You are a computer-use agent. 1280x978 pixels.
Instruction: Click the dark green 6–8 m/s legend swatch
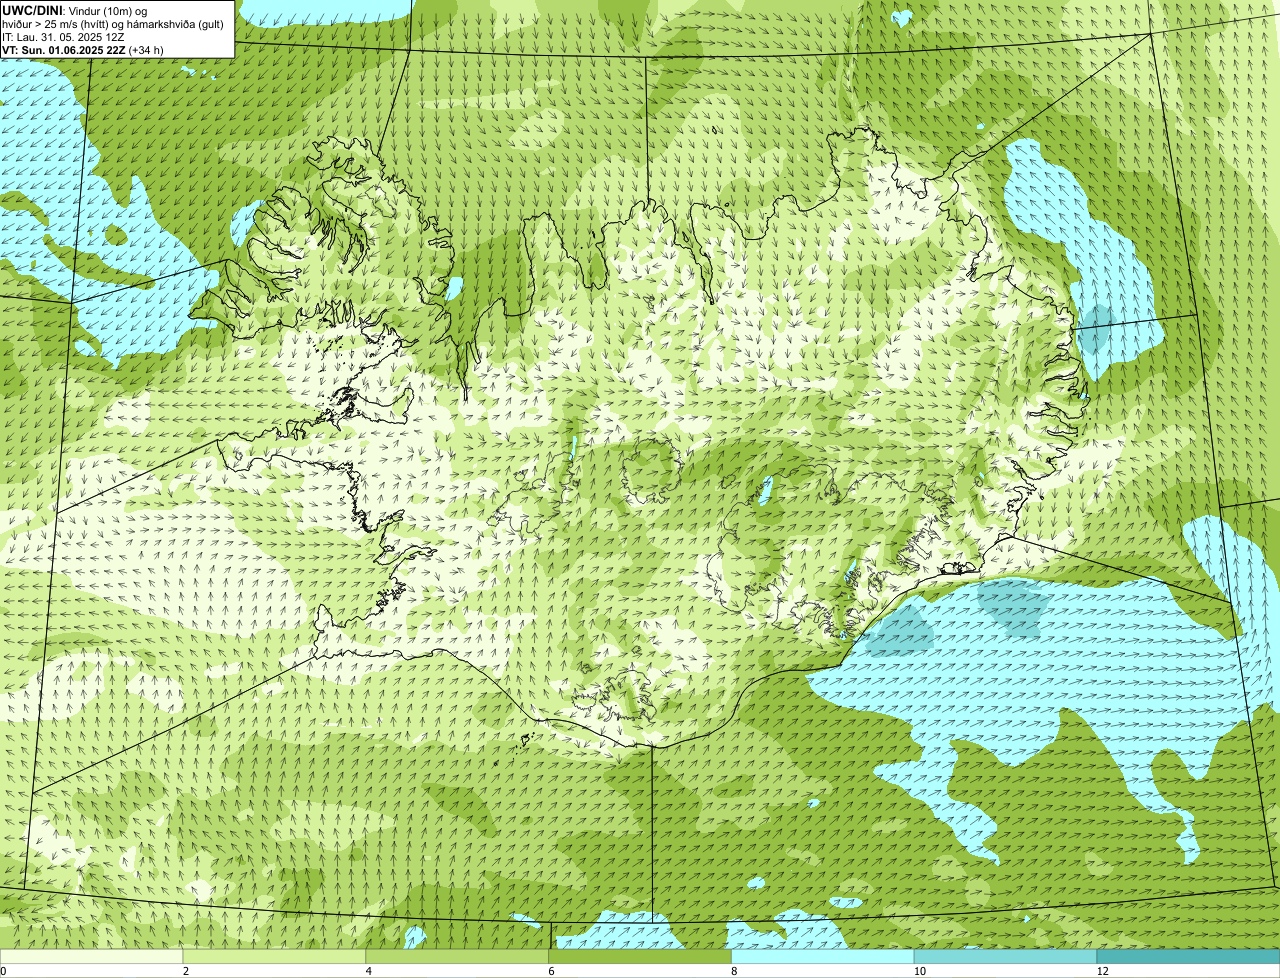640,956
